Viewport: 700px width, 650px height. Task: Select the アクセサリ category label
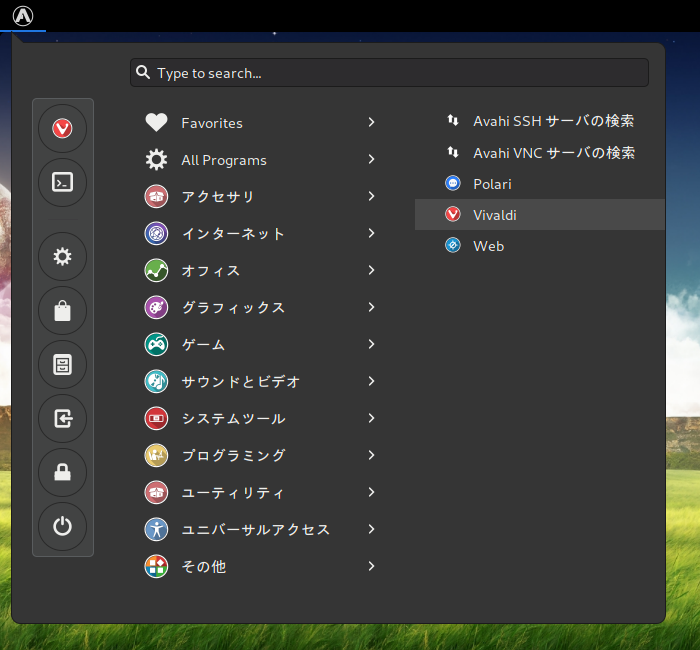click(x=218, y=196)
